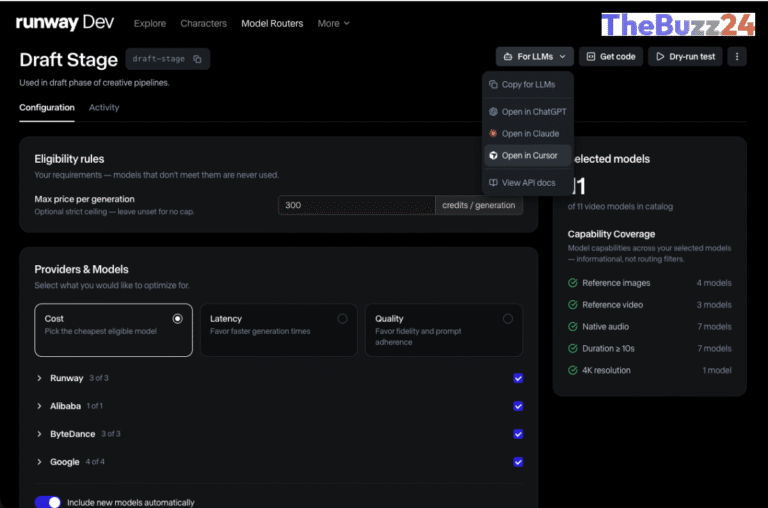Click "7 models" next to Duration ≥ 10s
Image resolution: width=768 pixels, height=508 pixels.
pos(715,348)
